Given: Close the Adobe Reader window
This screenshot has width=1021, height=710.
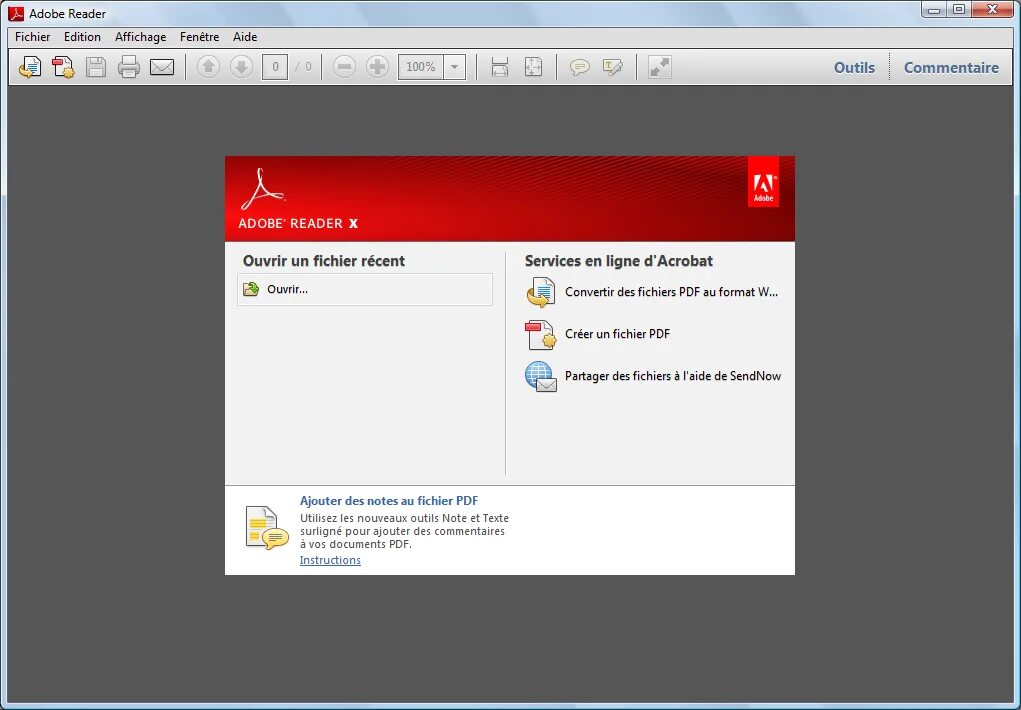Looking at the screenshot, I should (x=992, y=9).
